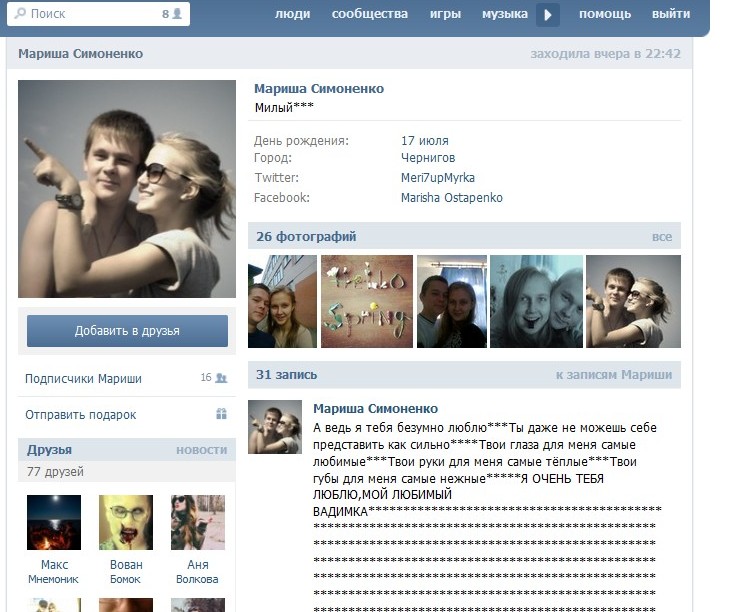Click все to view all photos
This screenshot has height=612, width=751.
(661, 237)
